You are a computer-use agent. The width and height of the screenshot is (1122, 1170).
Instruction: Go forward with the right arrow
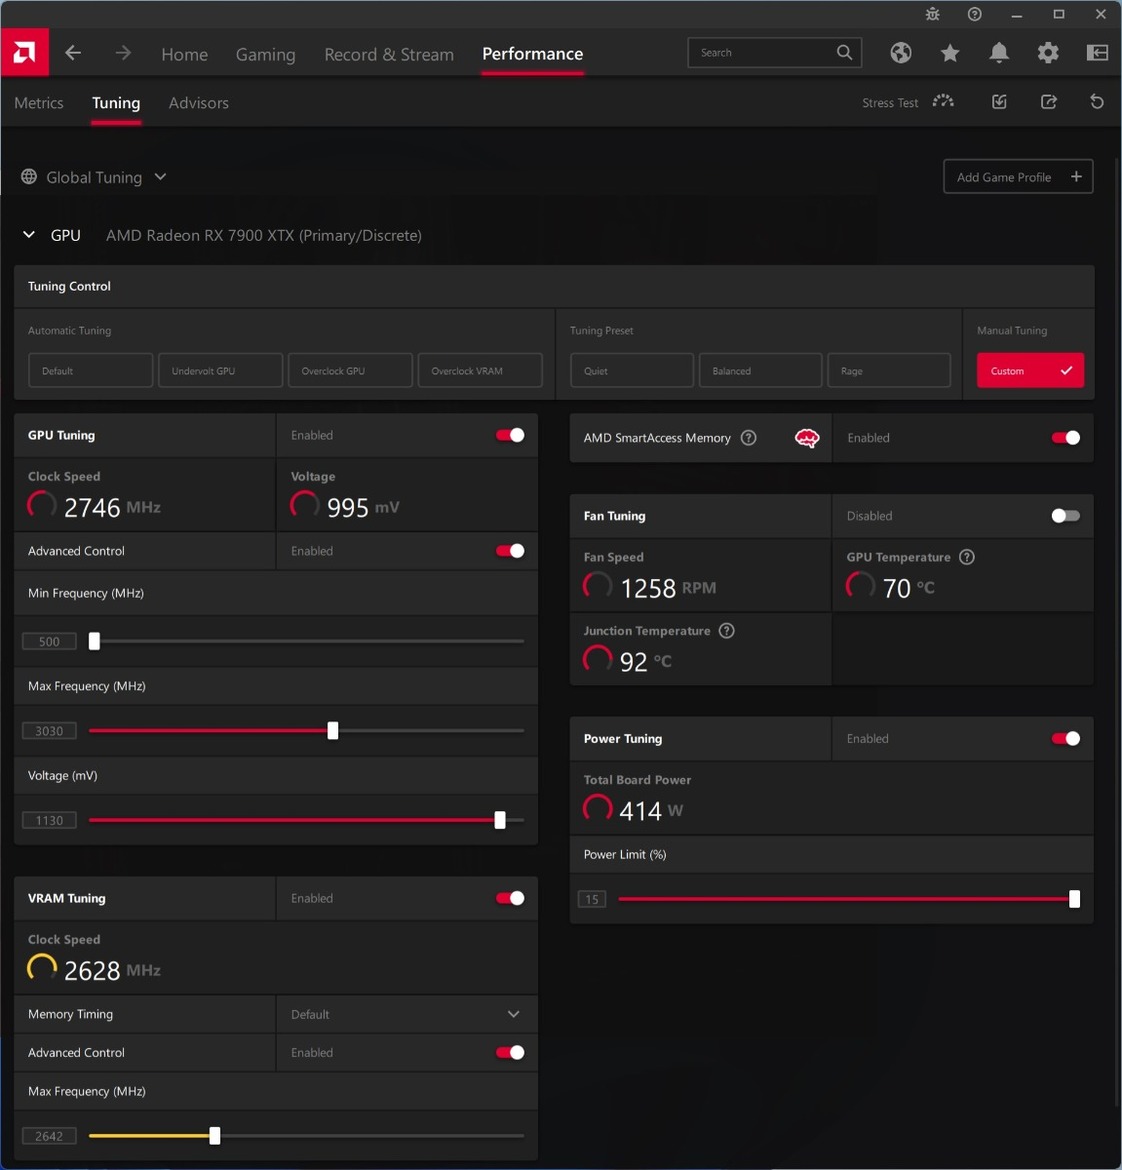click(x=123, y=53)
